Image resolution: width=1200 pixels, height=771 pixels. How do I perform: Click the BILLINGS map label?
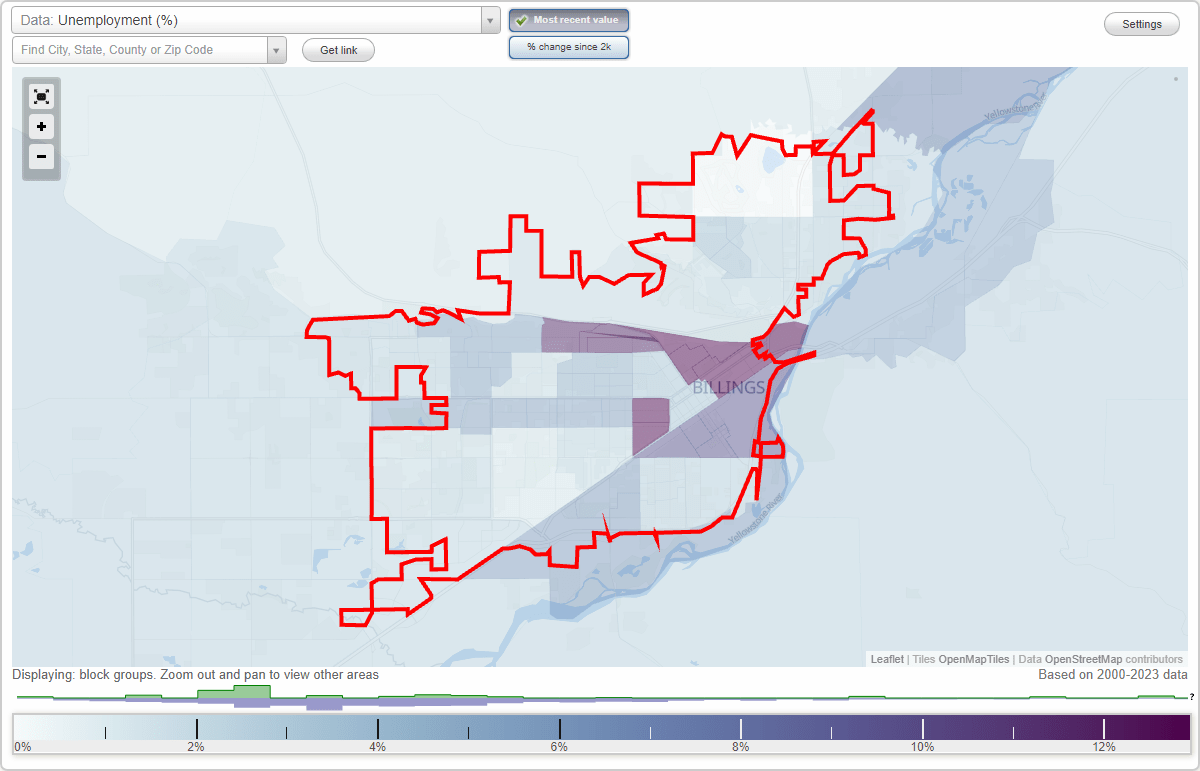tap(729, 387)
